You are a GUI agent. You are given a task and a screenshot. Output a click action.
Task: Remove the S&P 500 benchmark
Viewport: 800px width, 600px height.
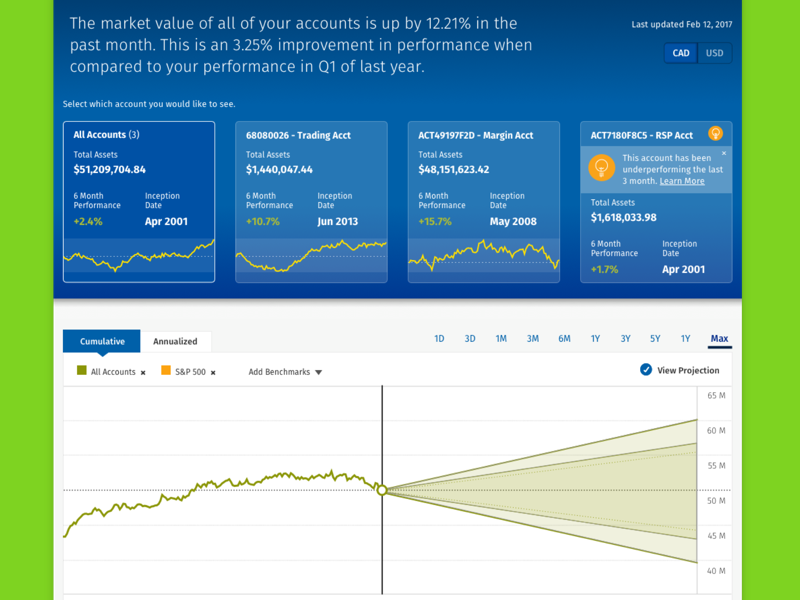tap(213, 372)
